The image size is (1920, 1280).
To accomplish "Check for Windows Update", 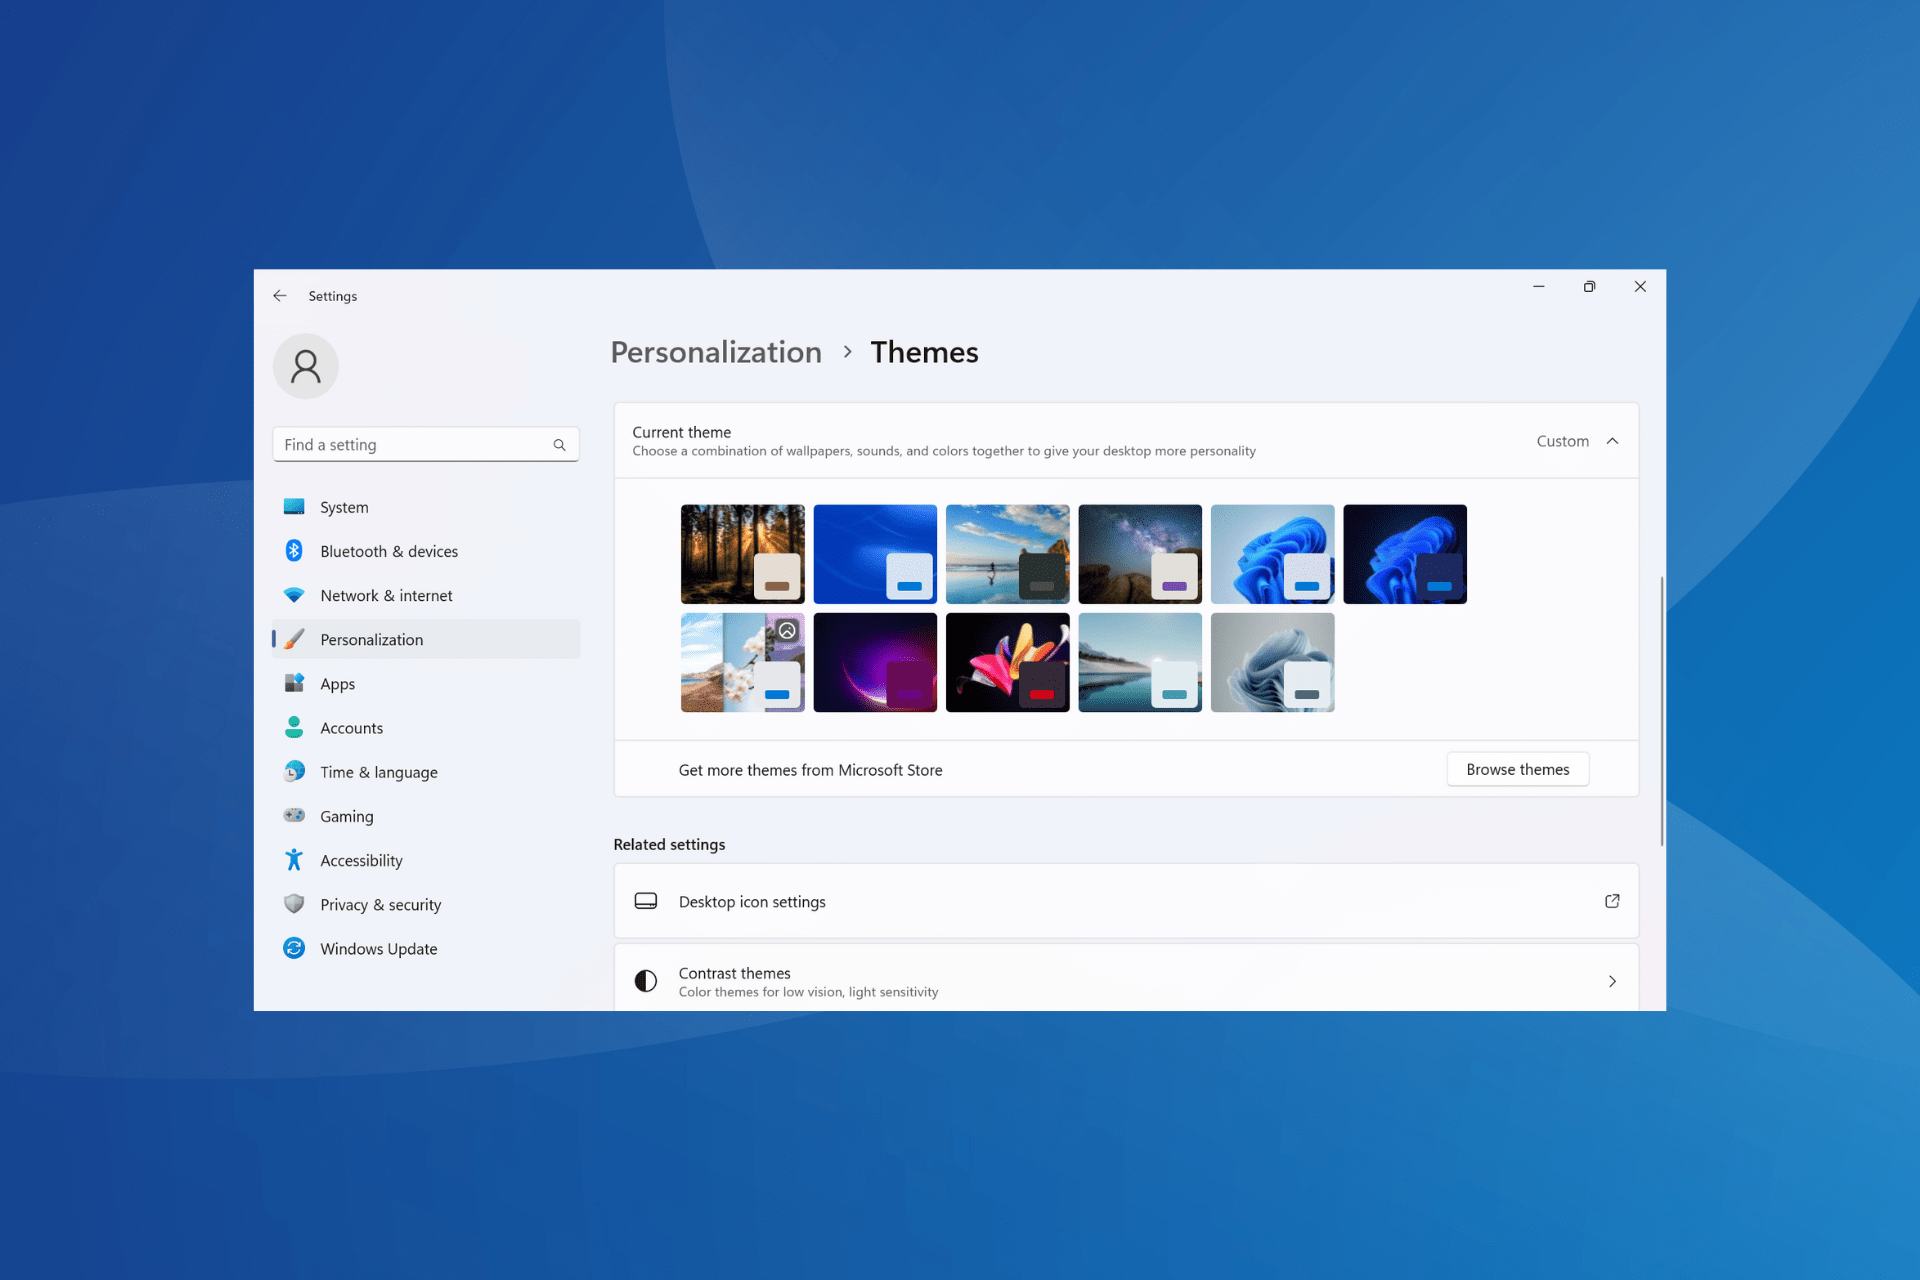I will (x=378, y=948).
